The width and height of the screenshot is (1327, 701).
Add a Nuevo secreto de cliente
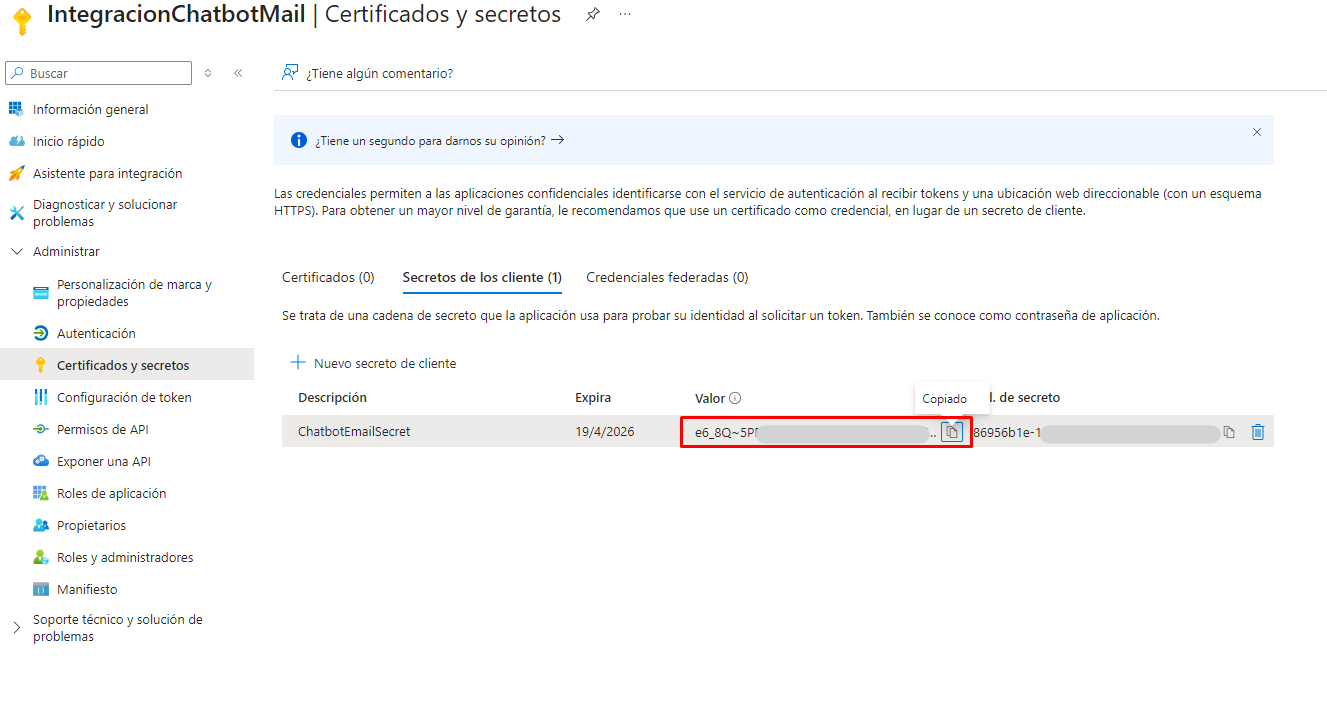373,363
